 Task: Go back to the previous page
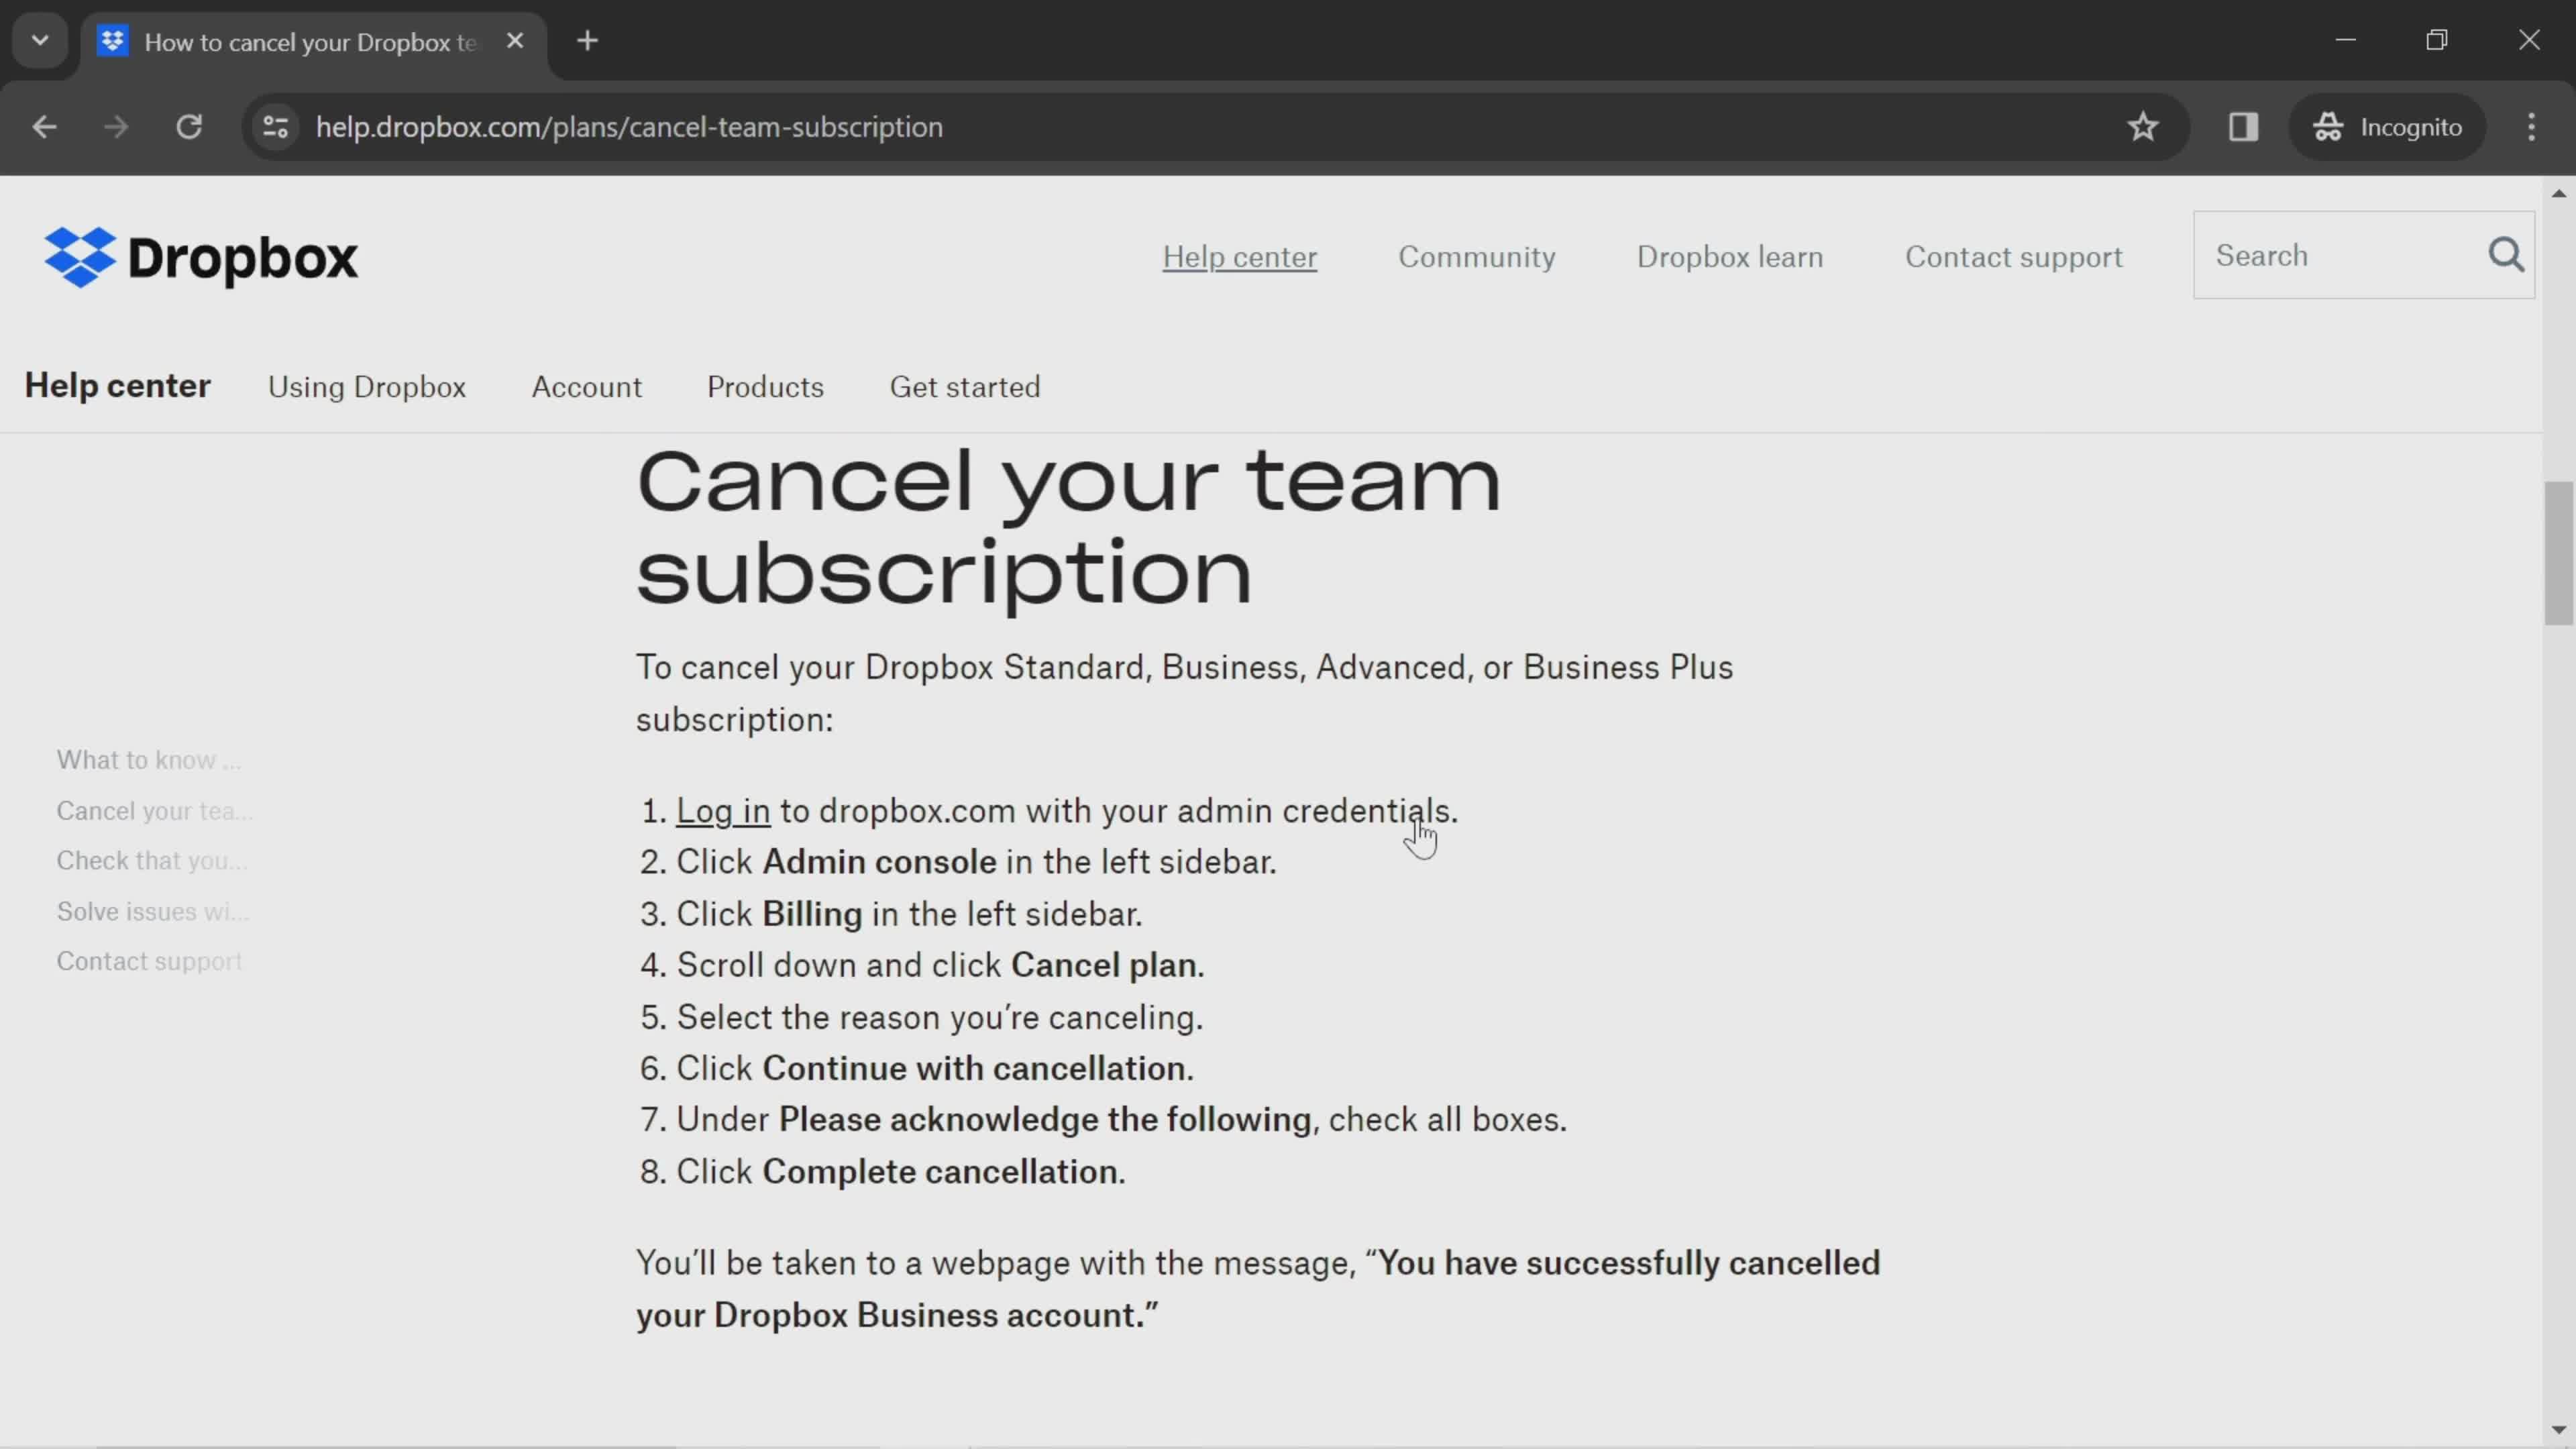[x=44, y=127]
